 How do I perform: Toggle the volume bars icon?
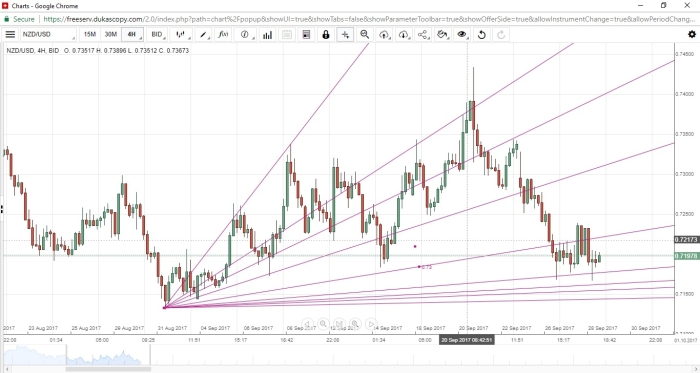click(267, 35)
